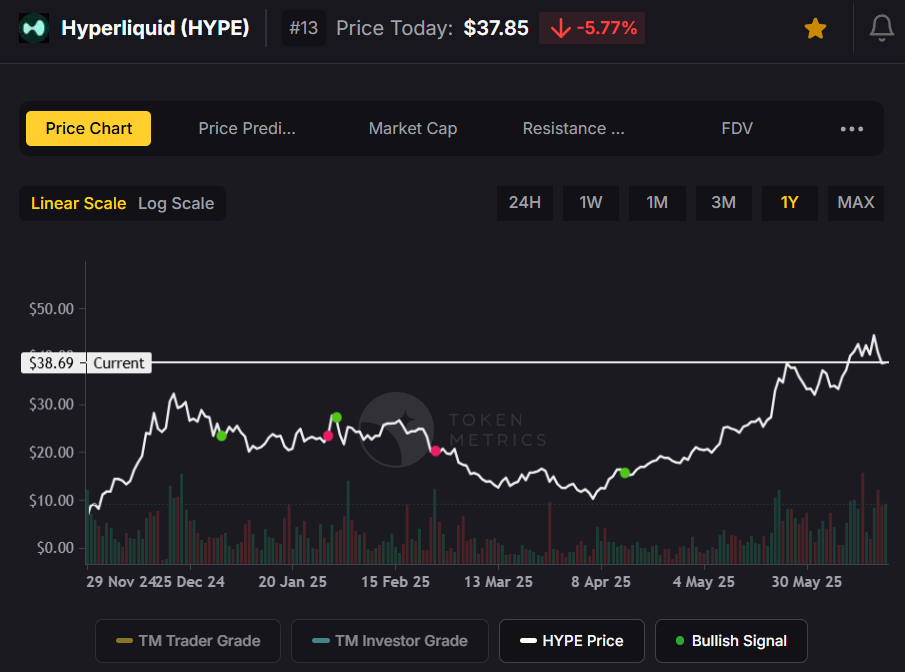This screenshot has width=905, height=672.
Task: Toggle the Bullish Signal legend
Action: tap(731, 641)
